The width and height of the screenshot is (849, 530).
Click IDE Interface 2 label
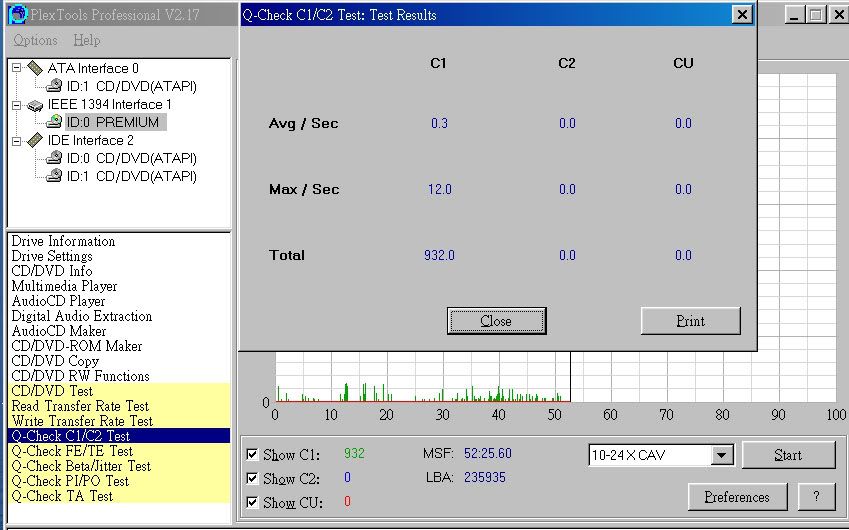(x=90, y=141)
